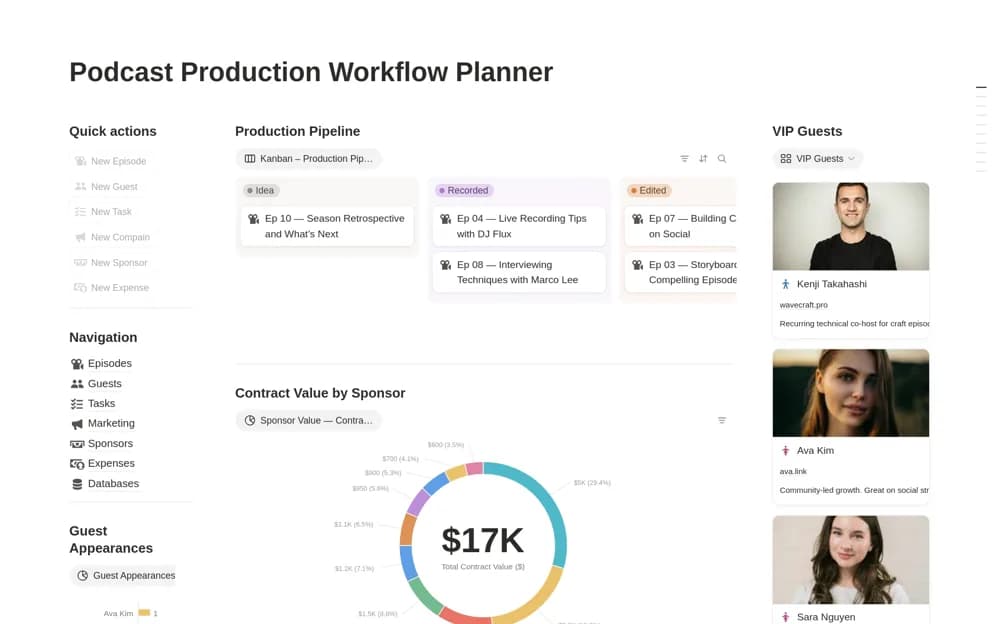
Task: Open Tasks in Navigation
Action: click(93, 404)
